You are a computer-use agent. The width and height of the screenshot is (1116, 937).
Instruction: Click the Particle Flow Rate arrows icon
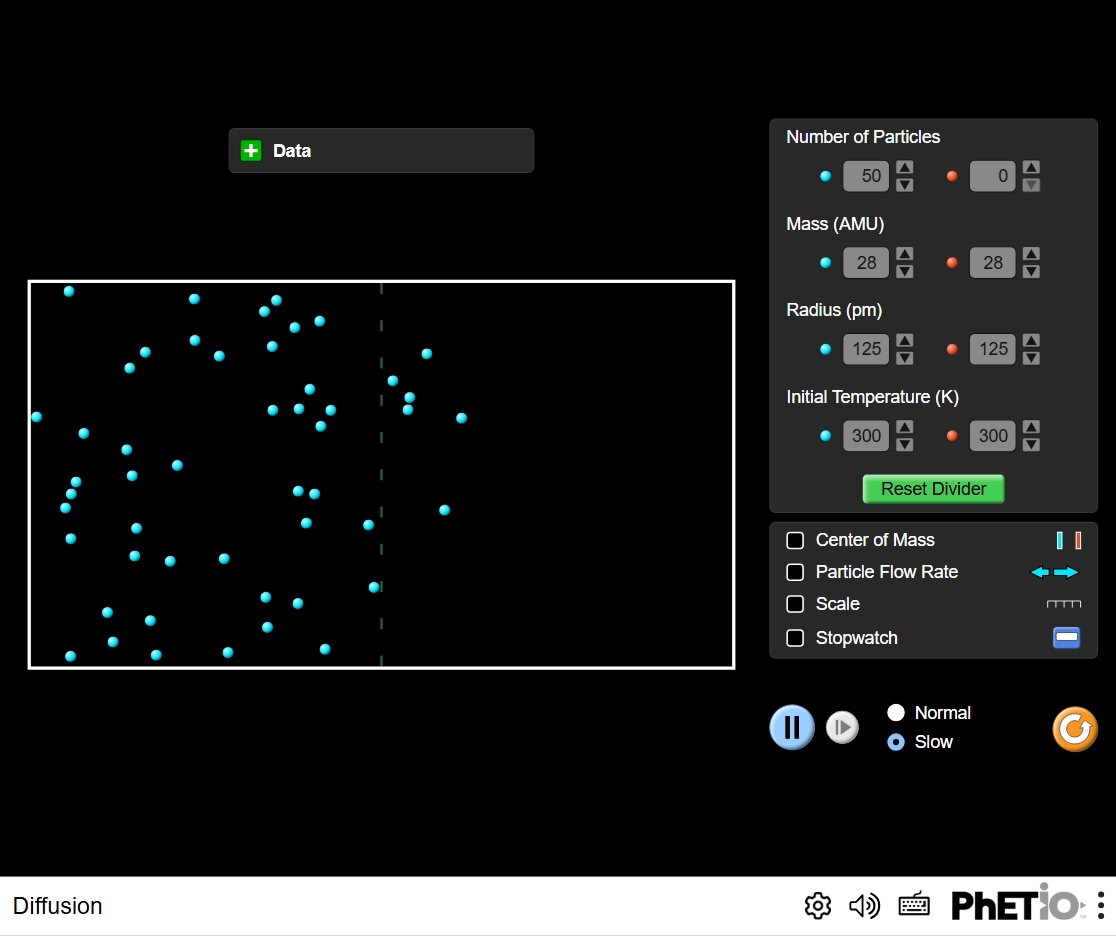pyautogui.click(x=1055, y=572)
